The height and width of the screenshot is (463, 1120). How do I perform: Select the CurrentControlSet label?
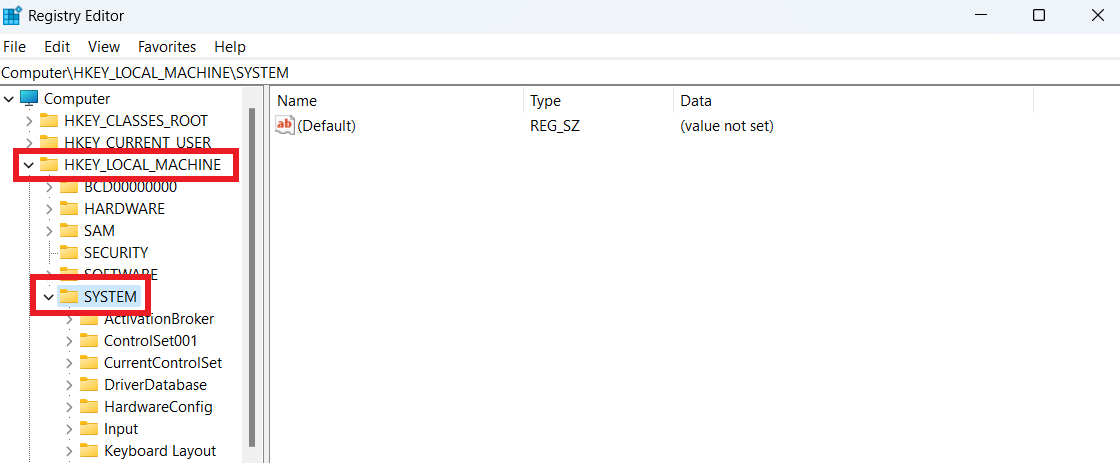point(164,363)
